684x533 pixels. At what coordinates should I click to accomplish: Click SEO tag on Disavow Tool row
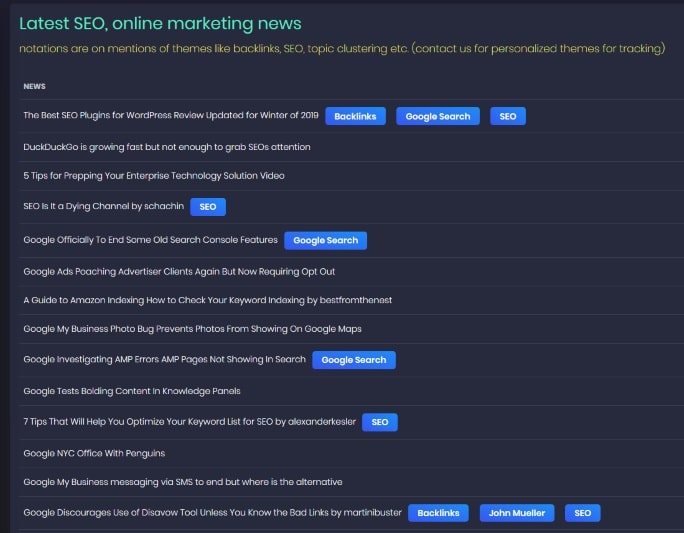(x=583, y=513)
